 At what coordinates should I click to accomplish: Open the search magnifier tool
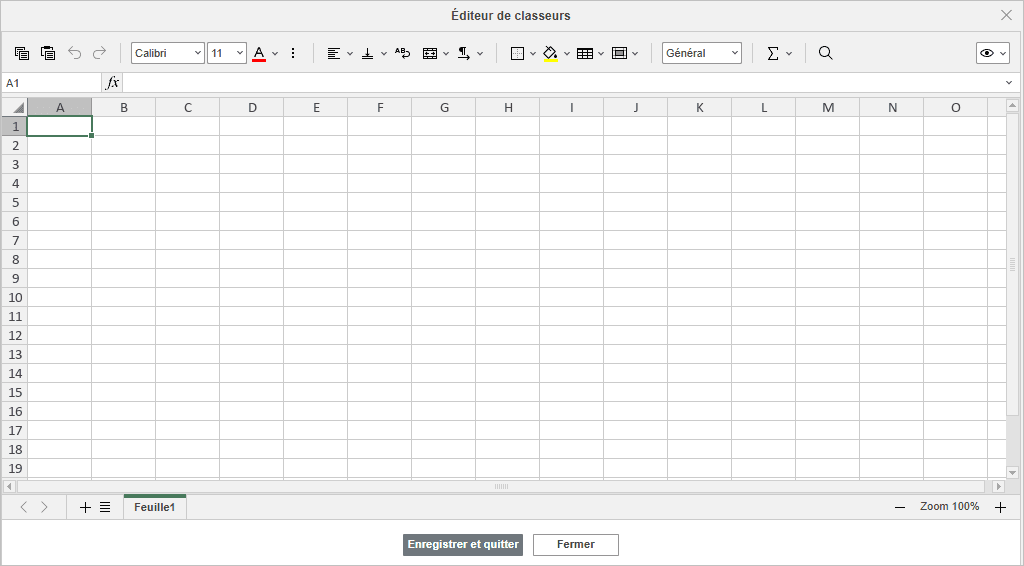(x=825, y=54)
